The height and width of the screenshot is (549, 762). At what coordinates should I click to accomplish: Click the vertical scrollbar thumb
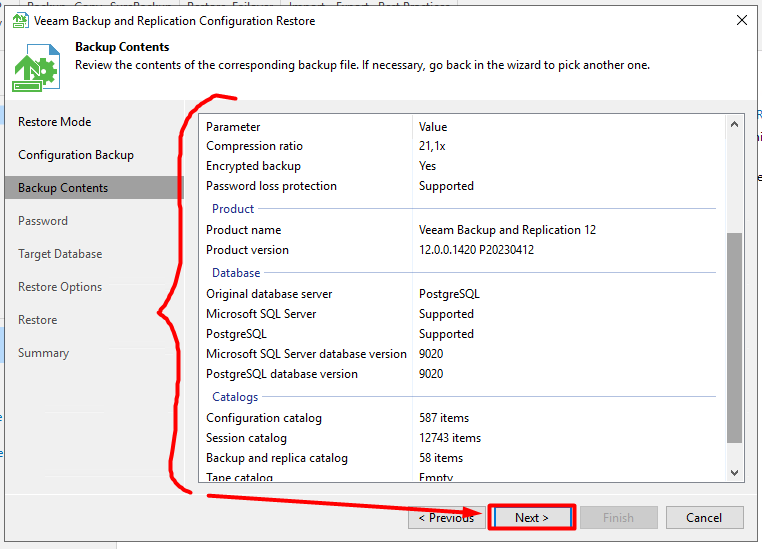click(x=734, y=338)
